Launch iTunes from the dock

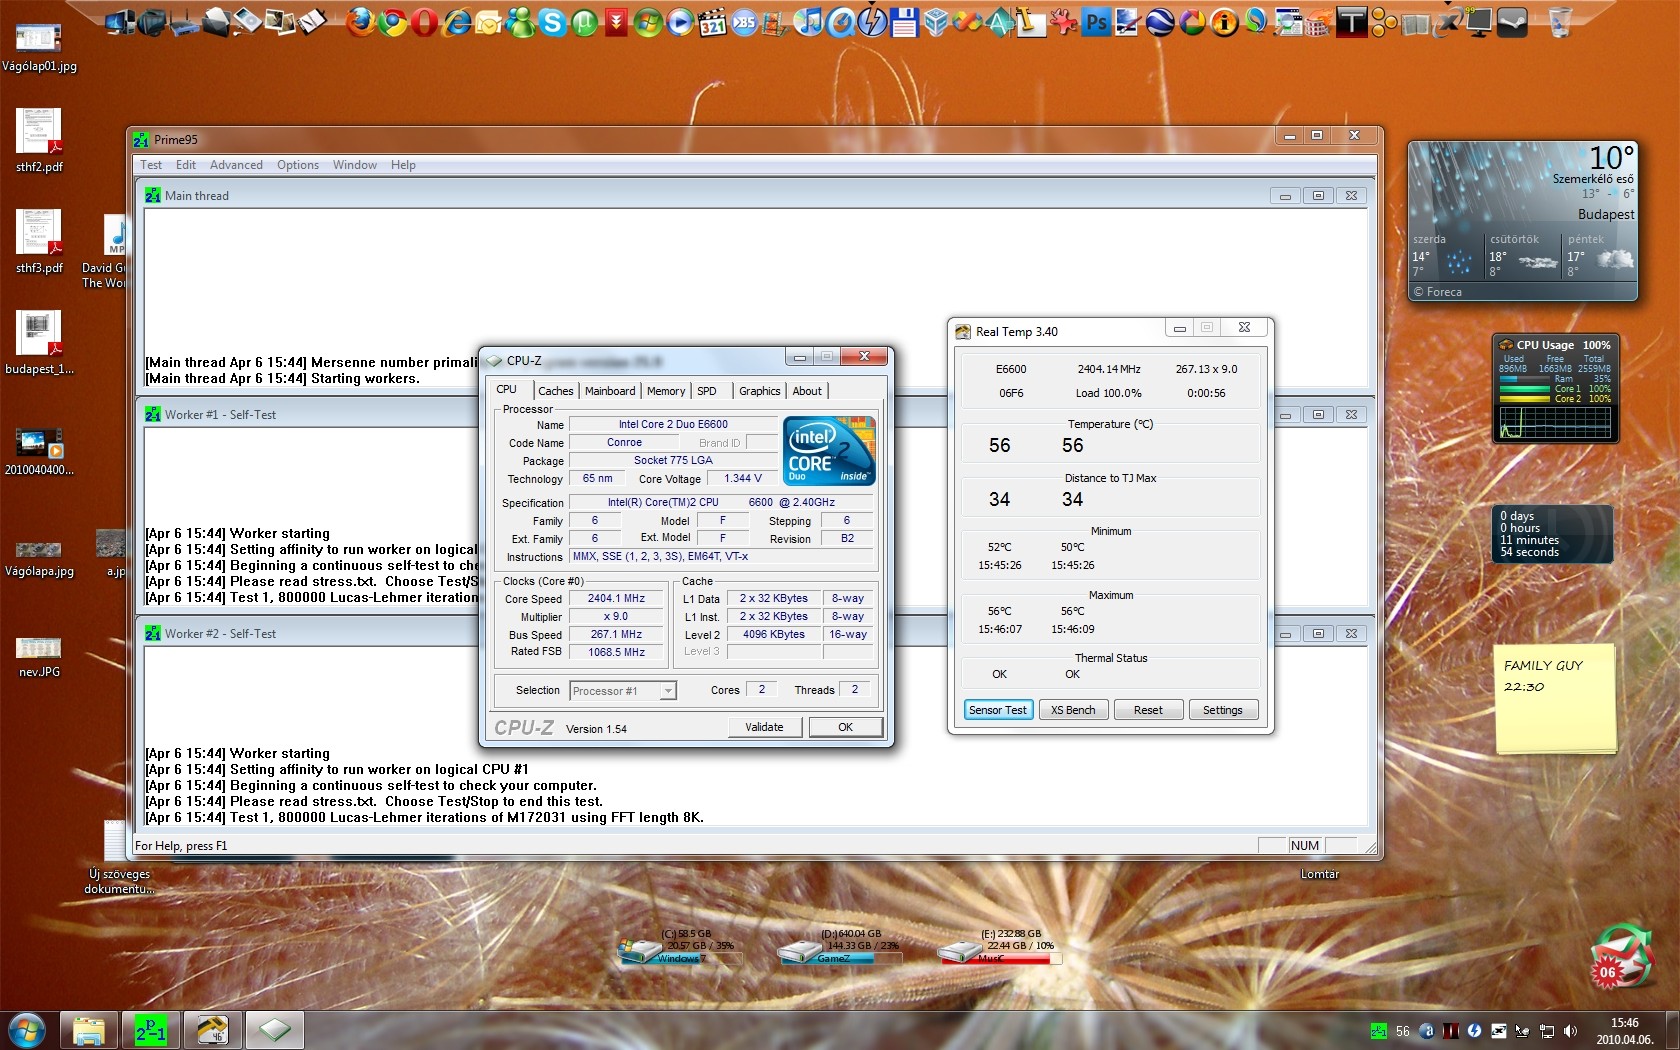(808, 21)
